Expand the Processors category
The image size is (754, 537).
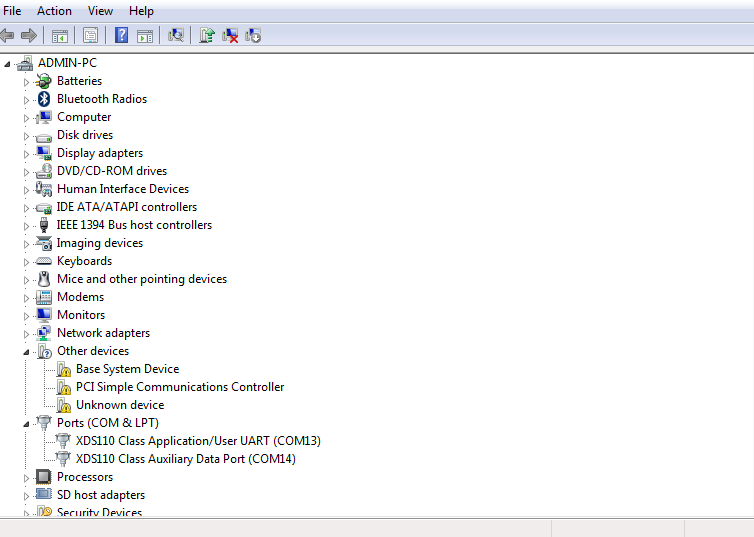pyautogui.click(x=26, y=478)
